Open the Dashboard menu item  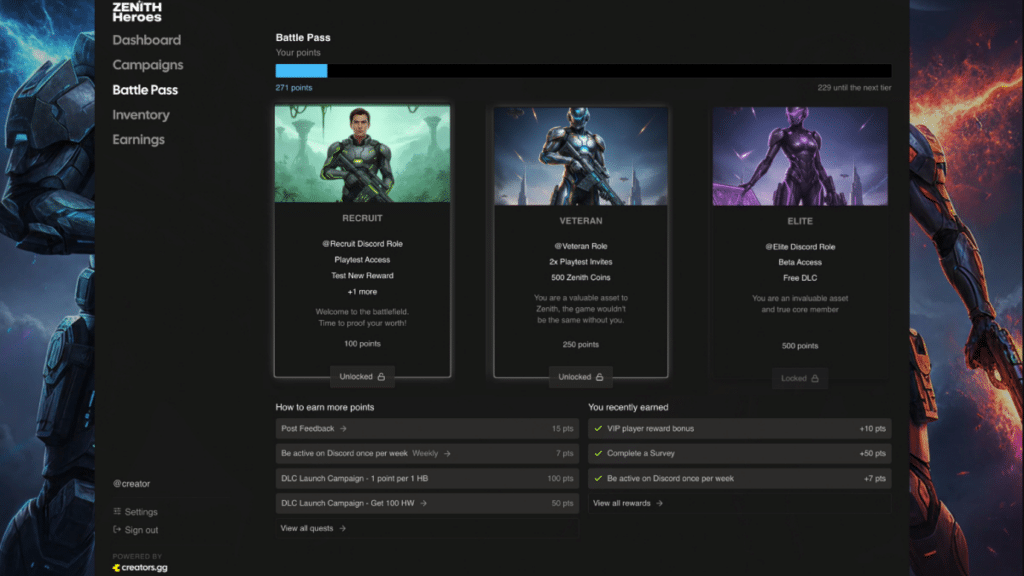146,40
